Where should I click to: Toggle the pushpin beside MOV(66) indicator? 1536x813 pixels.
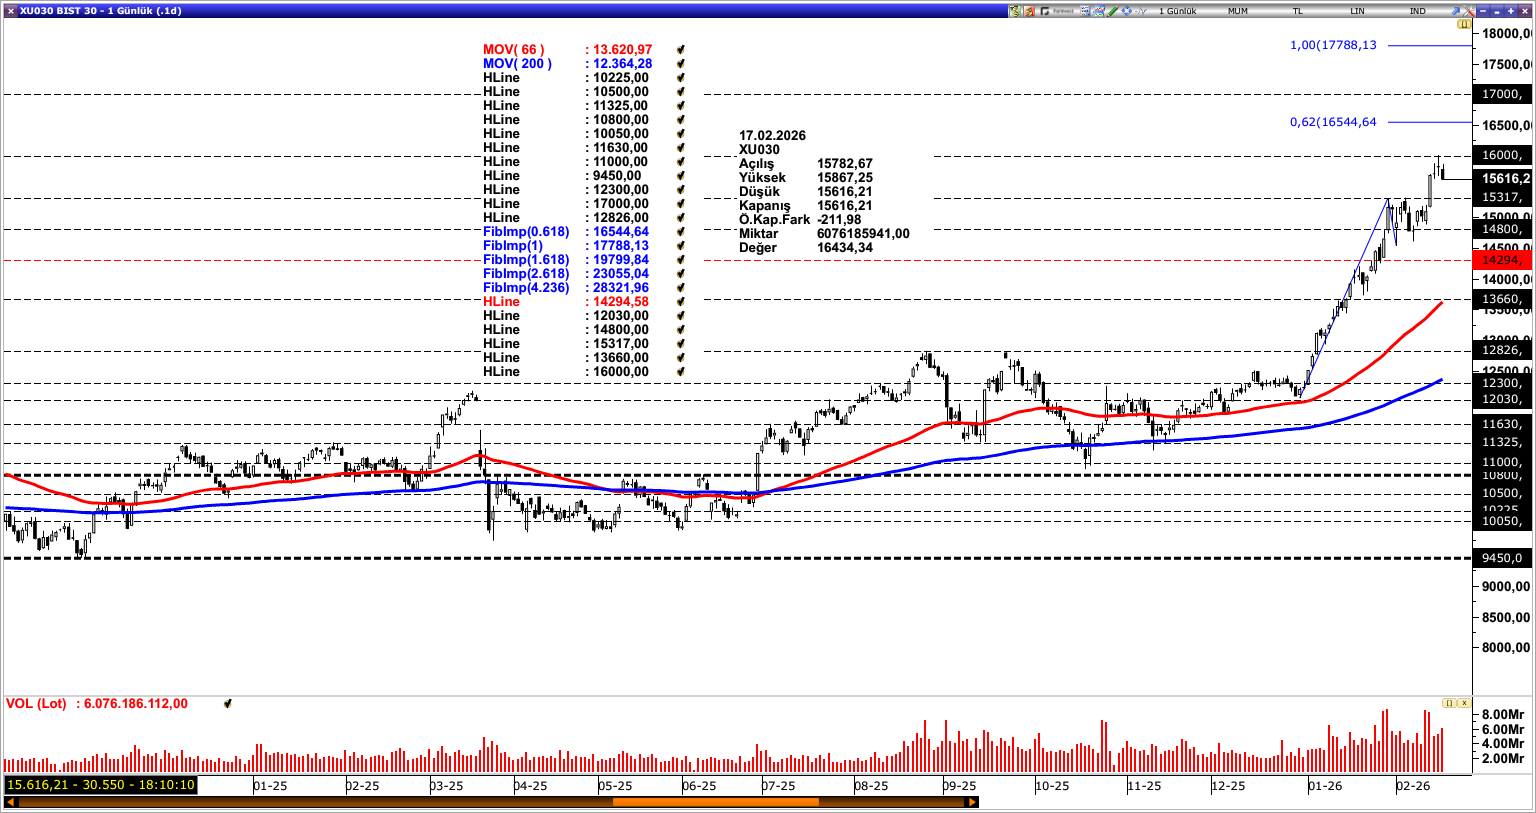pyautogui.click(x=682, y=47)
